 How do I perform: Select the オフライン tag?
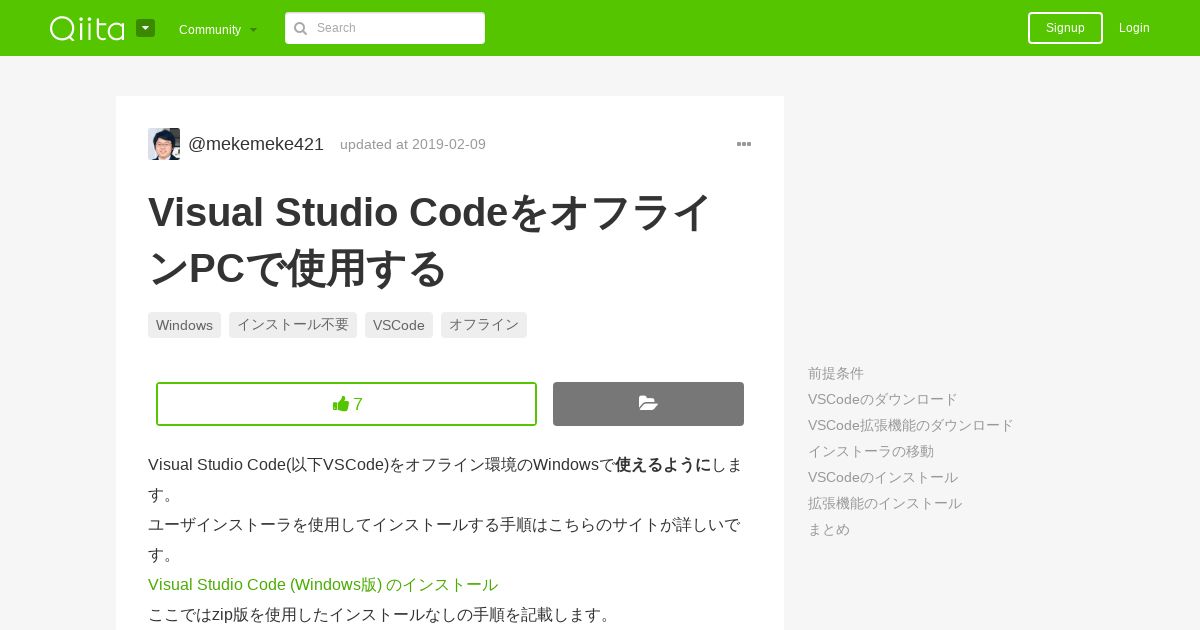(484, 325)
